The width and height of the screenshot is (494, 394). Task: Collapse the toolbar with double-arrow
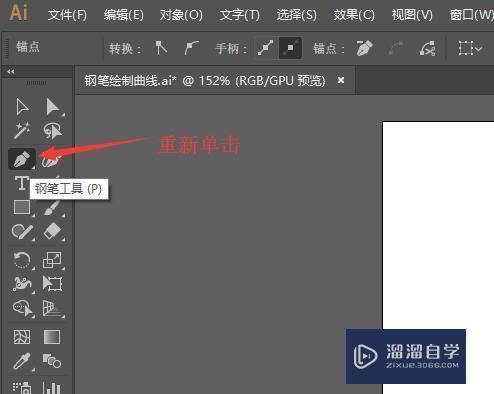[11, 71]
